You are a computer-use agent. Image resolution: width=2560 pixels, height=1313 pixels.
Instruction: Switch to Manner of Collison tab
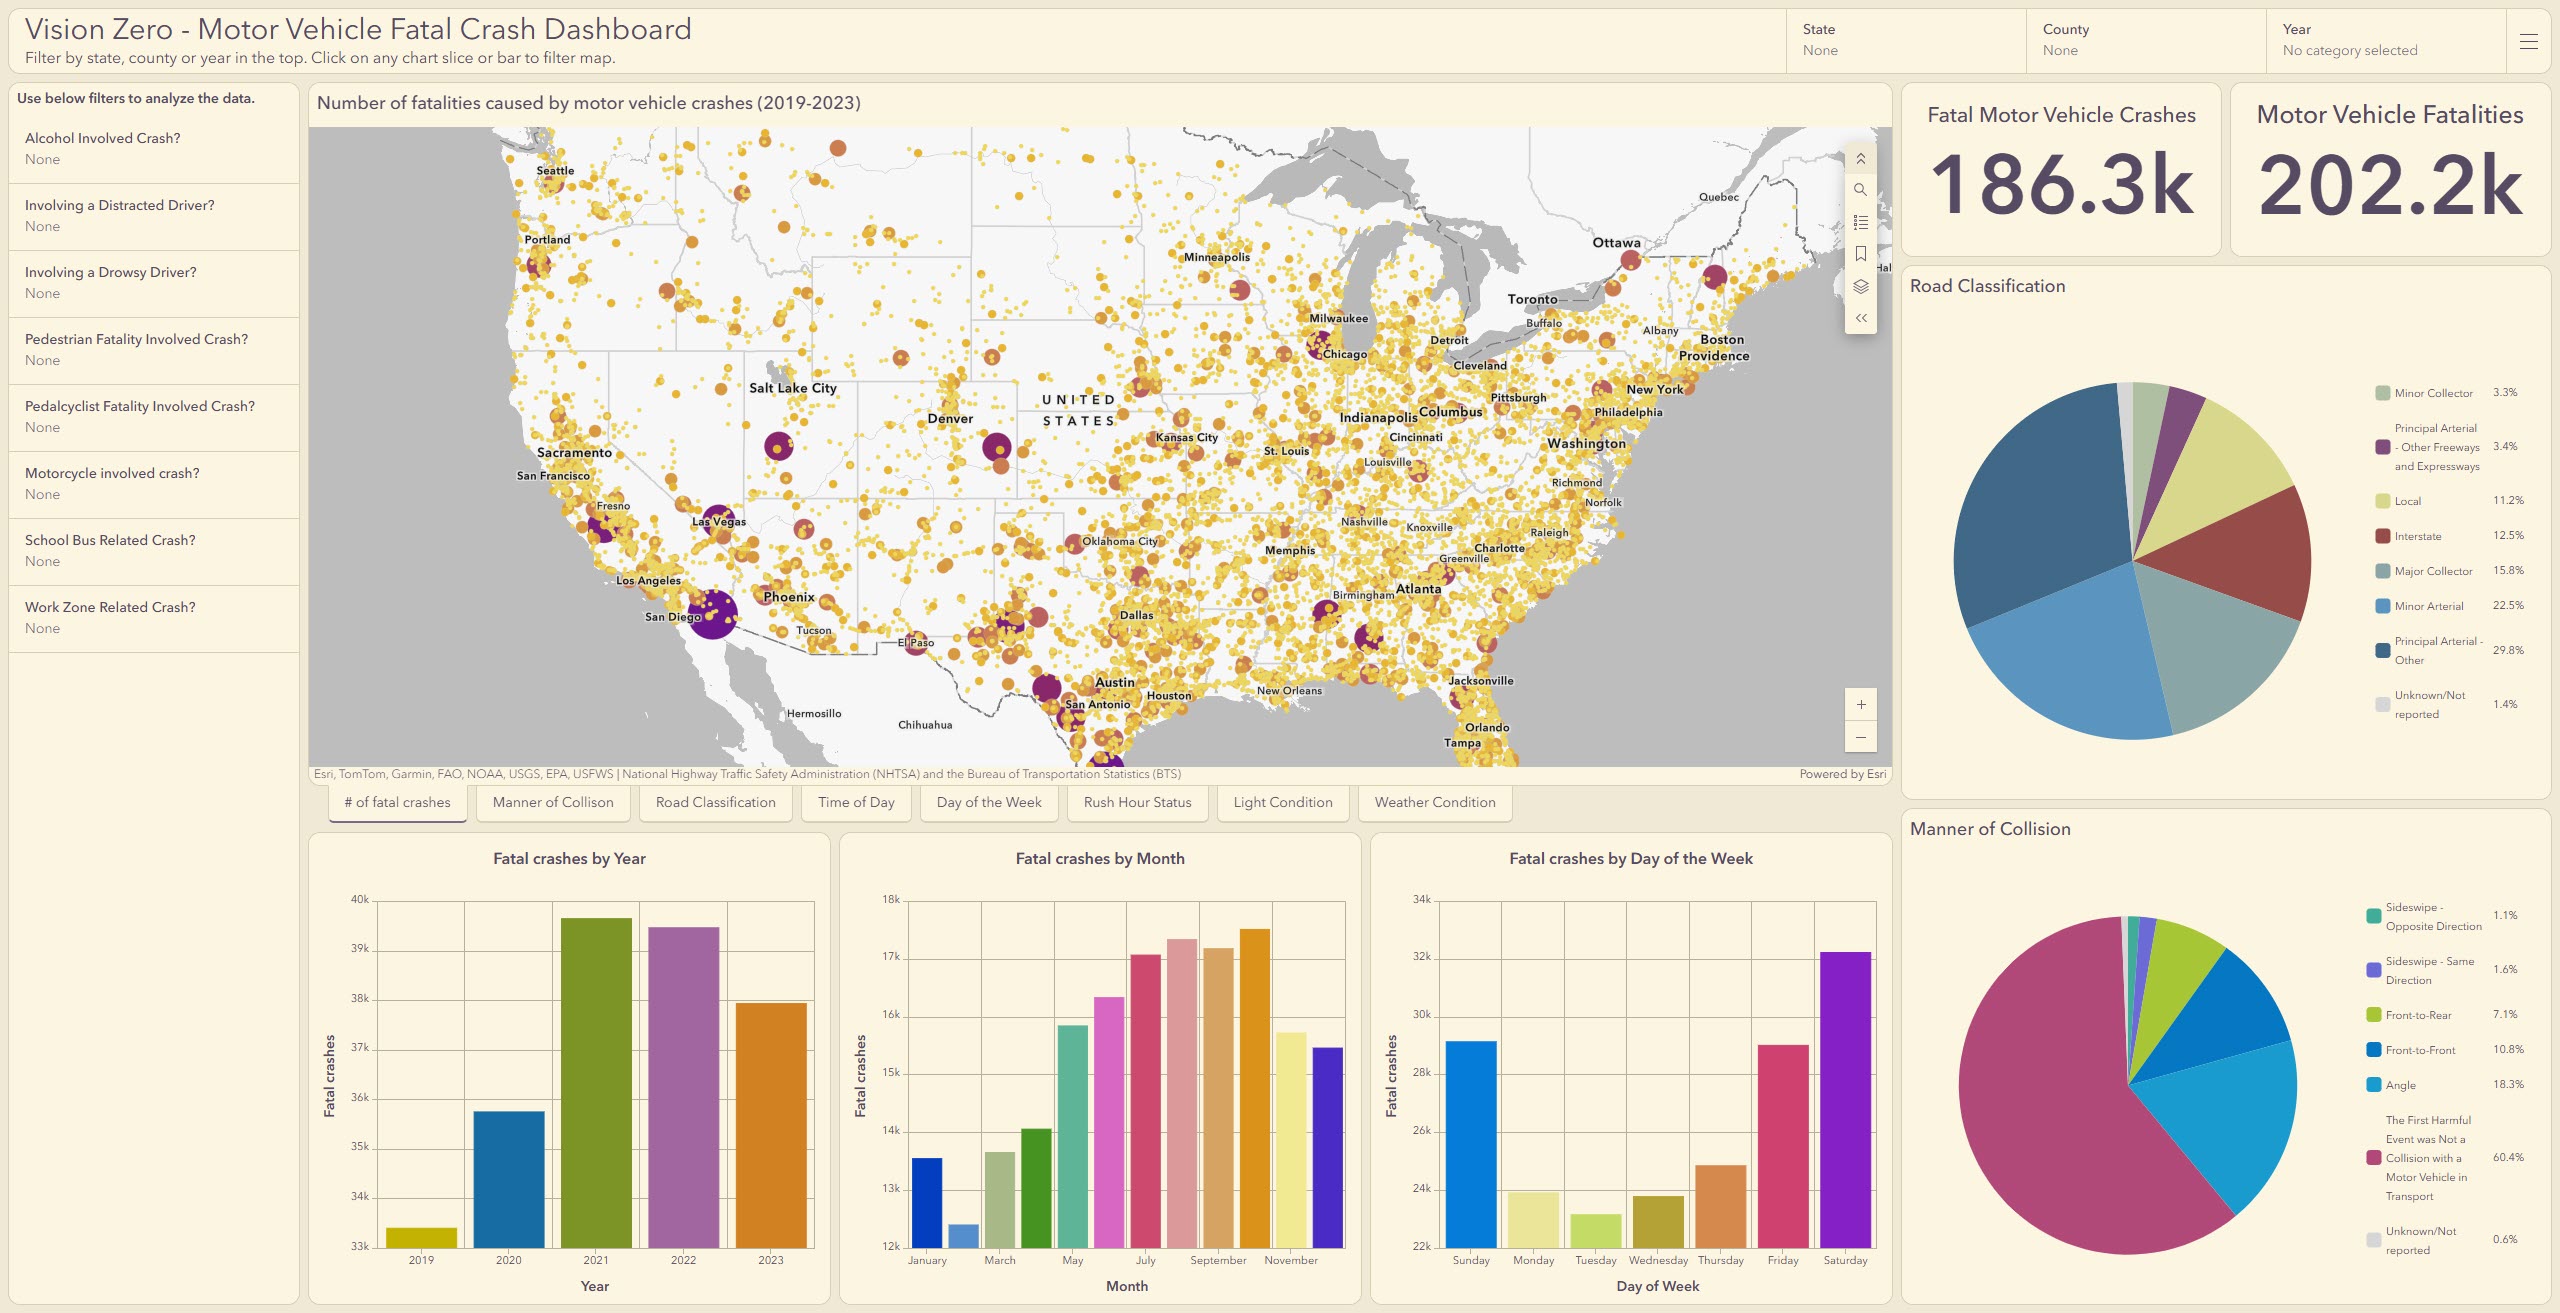(x=553, y=802)
